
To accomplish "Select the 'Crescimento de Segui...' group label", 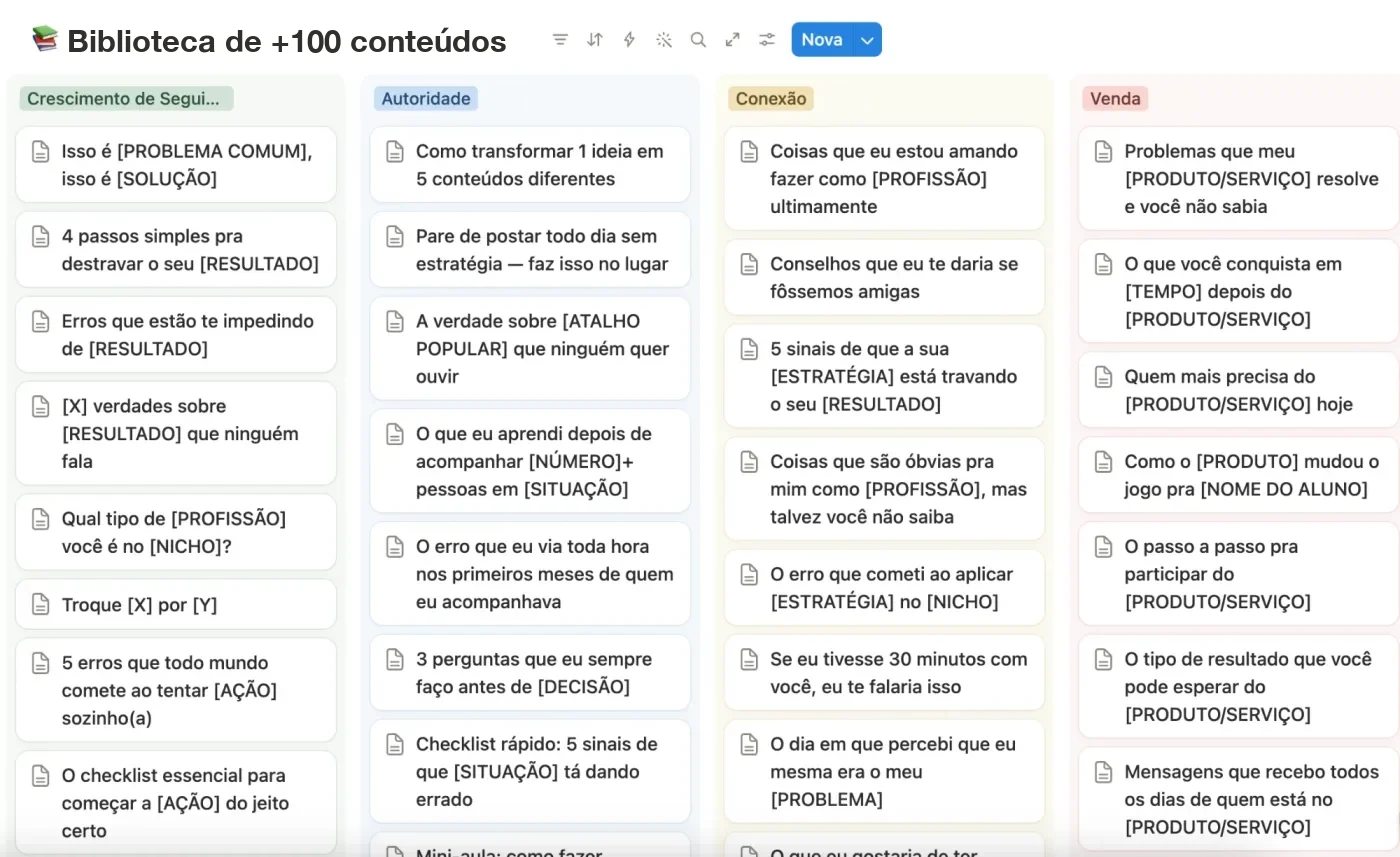I will (126, 99).
